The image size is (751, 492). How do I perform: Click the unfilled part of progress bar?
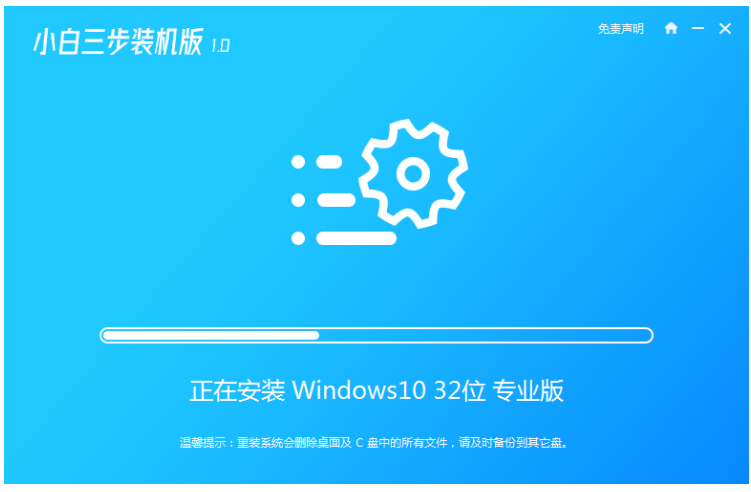tap(485, 335)
